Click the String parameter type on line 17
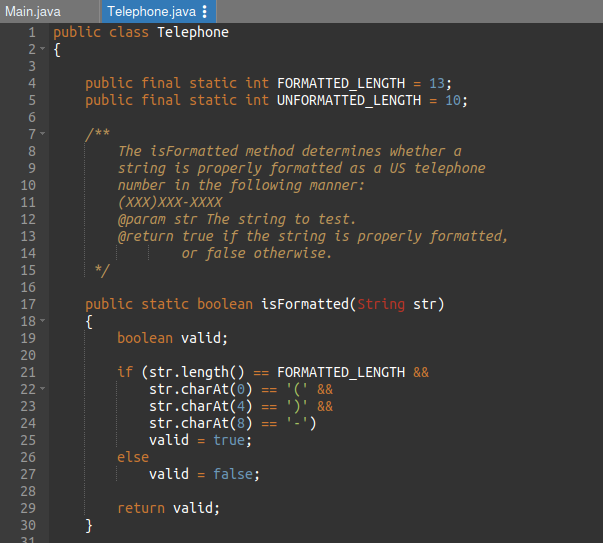The image size is (603, 543). [381, 304]
